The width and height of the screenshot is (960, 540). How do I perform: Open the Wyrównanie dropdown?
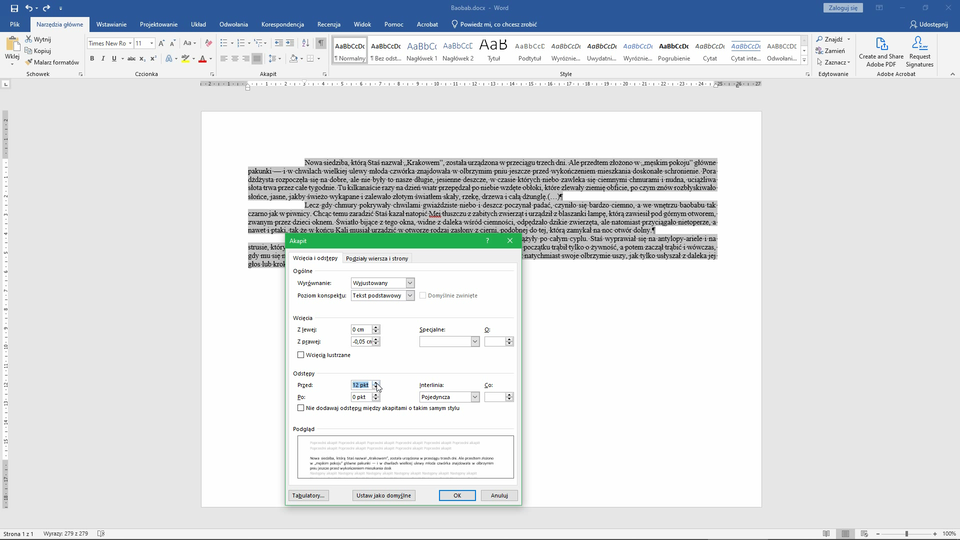(409, 283)
